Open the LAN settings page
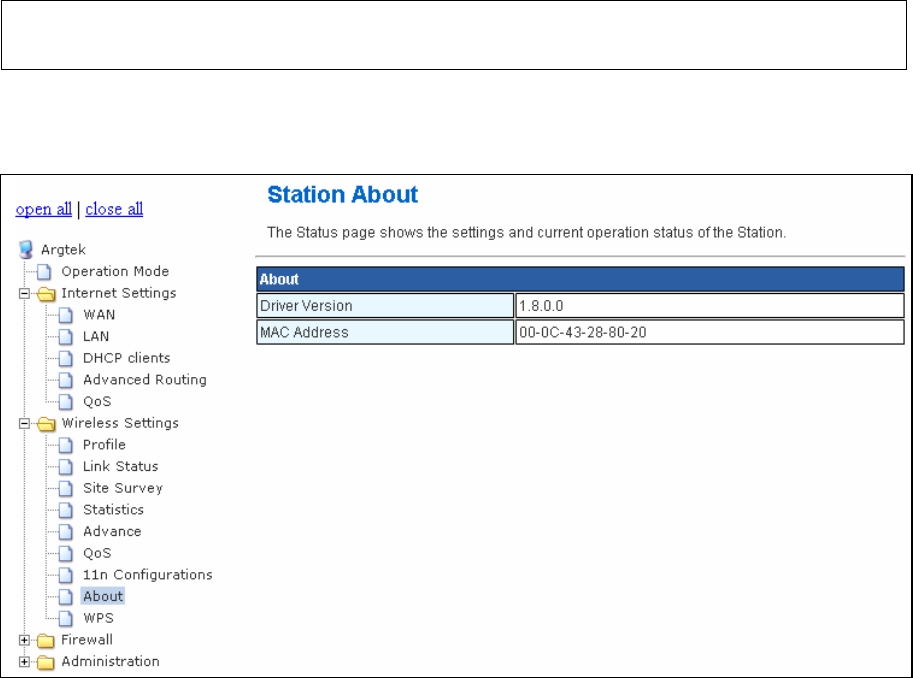 click(96, 336)
